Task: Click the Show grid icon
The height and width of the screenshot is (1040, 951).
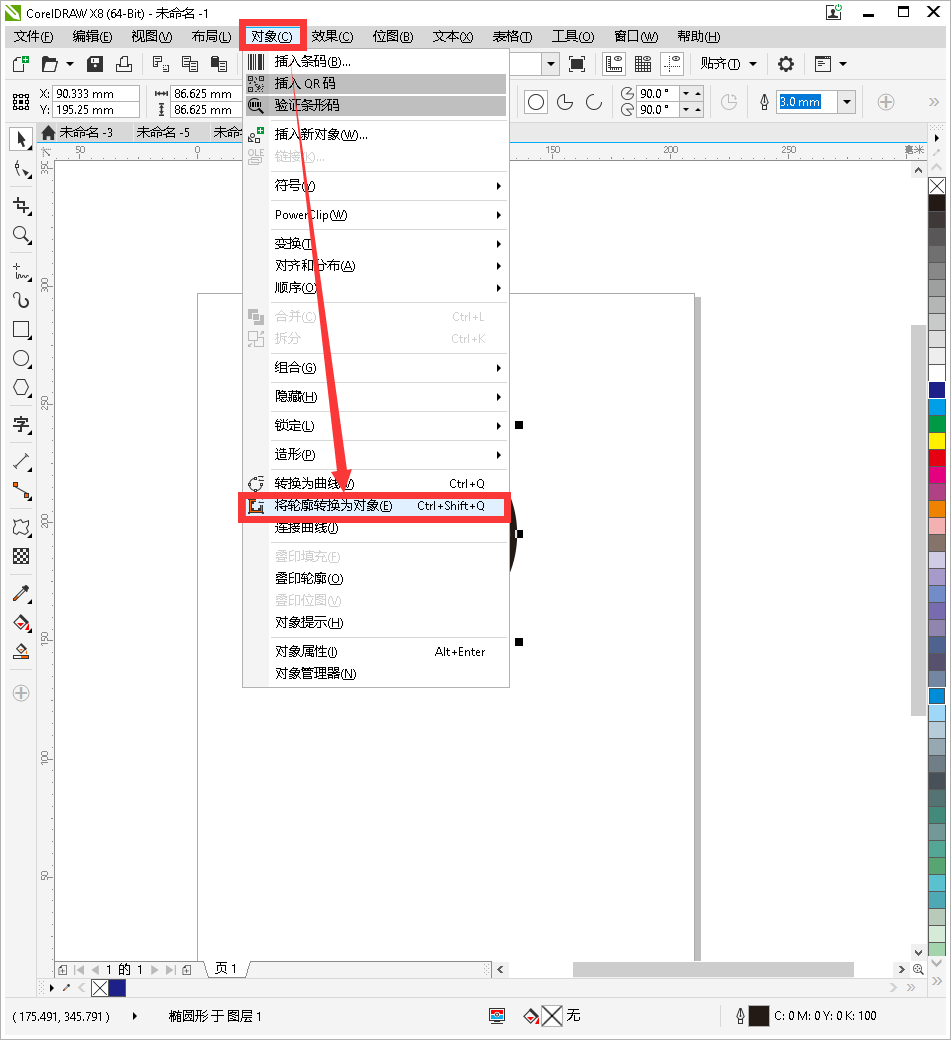Action: click(643, 64)
